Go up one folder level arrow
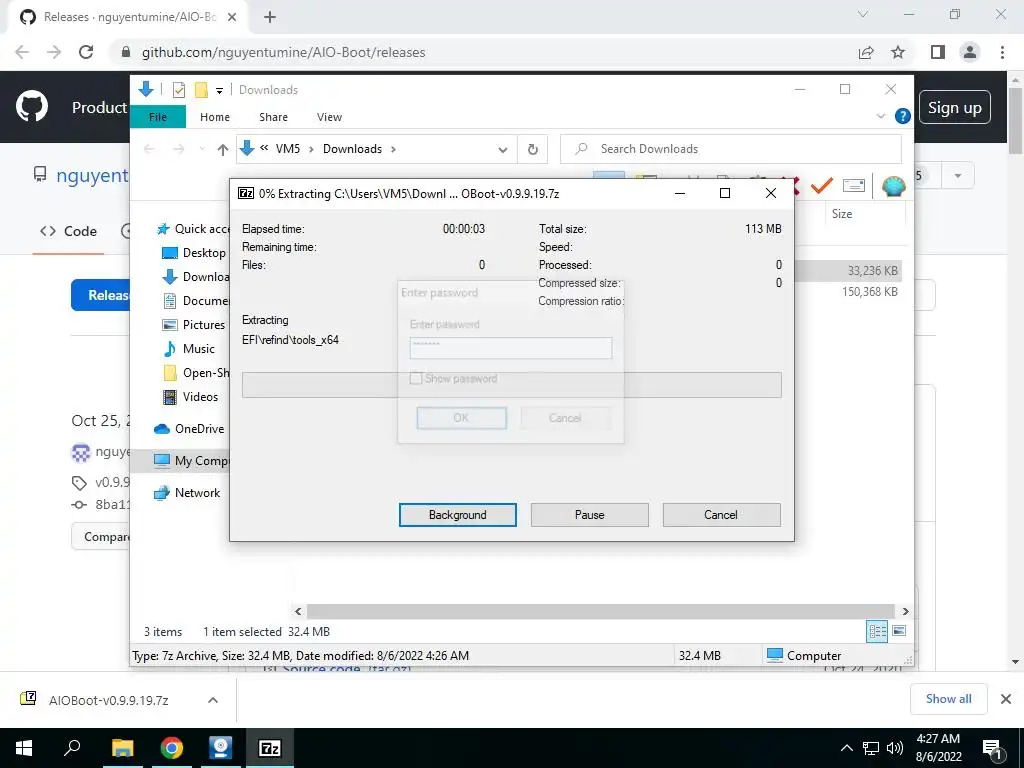1024x768 pixels. 223,150
